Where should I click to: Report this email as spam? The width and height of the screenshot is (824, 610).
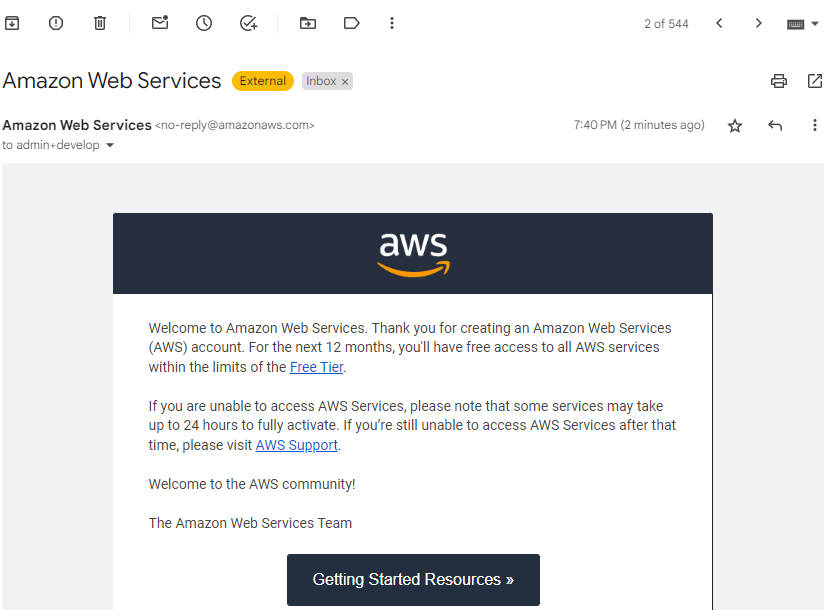pyautogui.click(x=56, y=23)
